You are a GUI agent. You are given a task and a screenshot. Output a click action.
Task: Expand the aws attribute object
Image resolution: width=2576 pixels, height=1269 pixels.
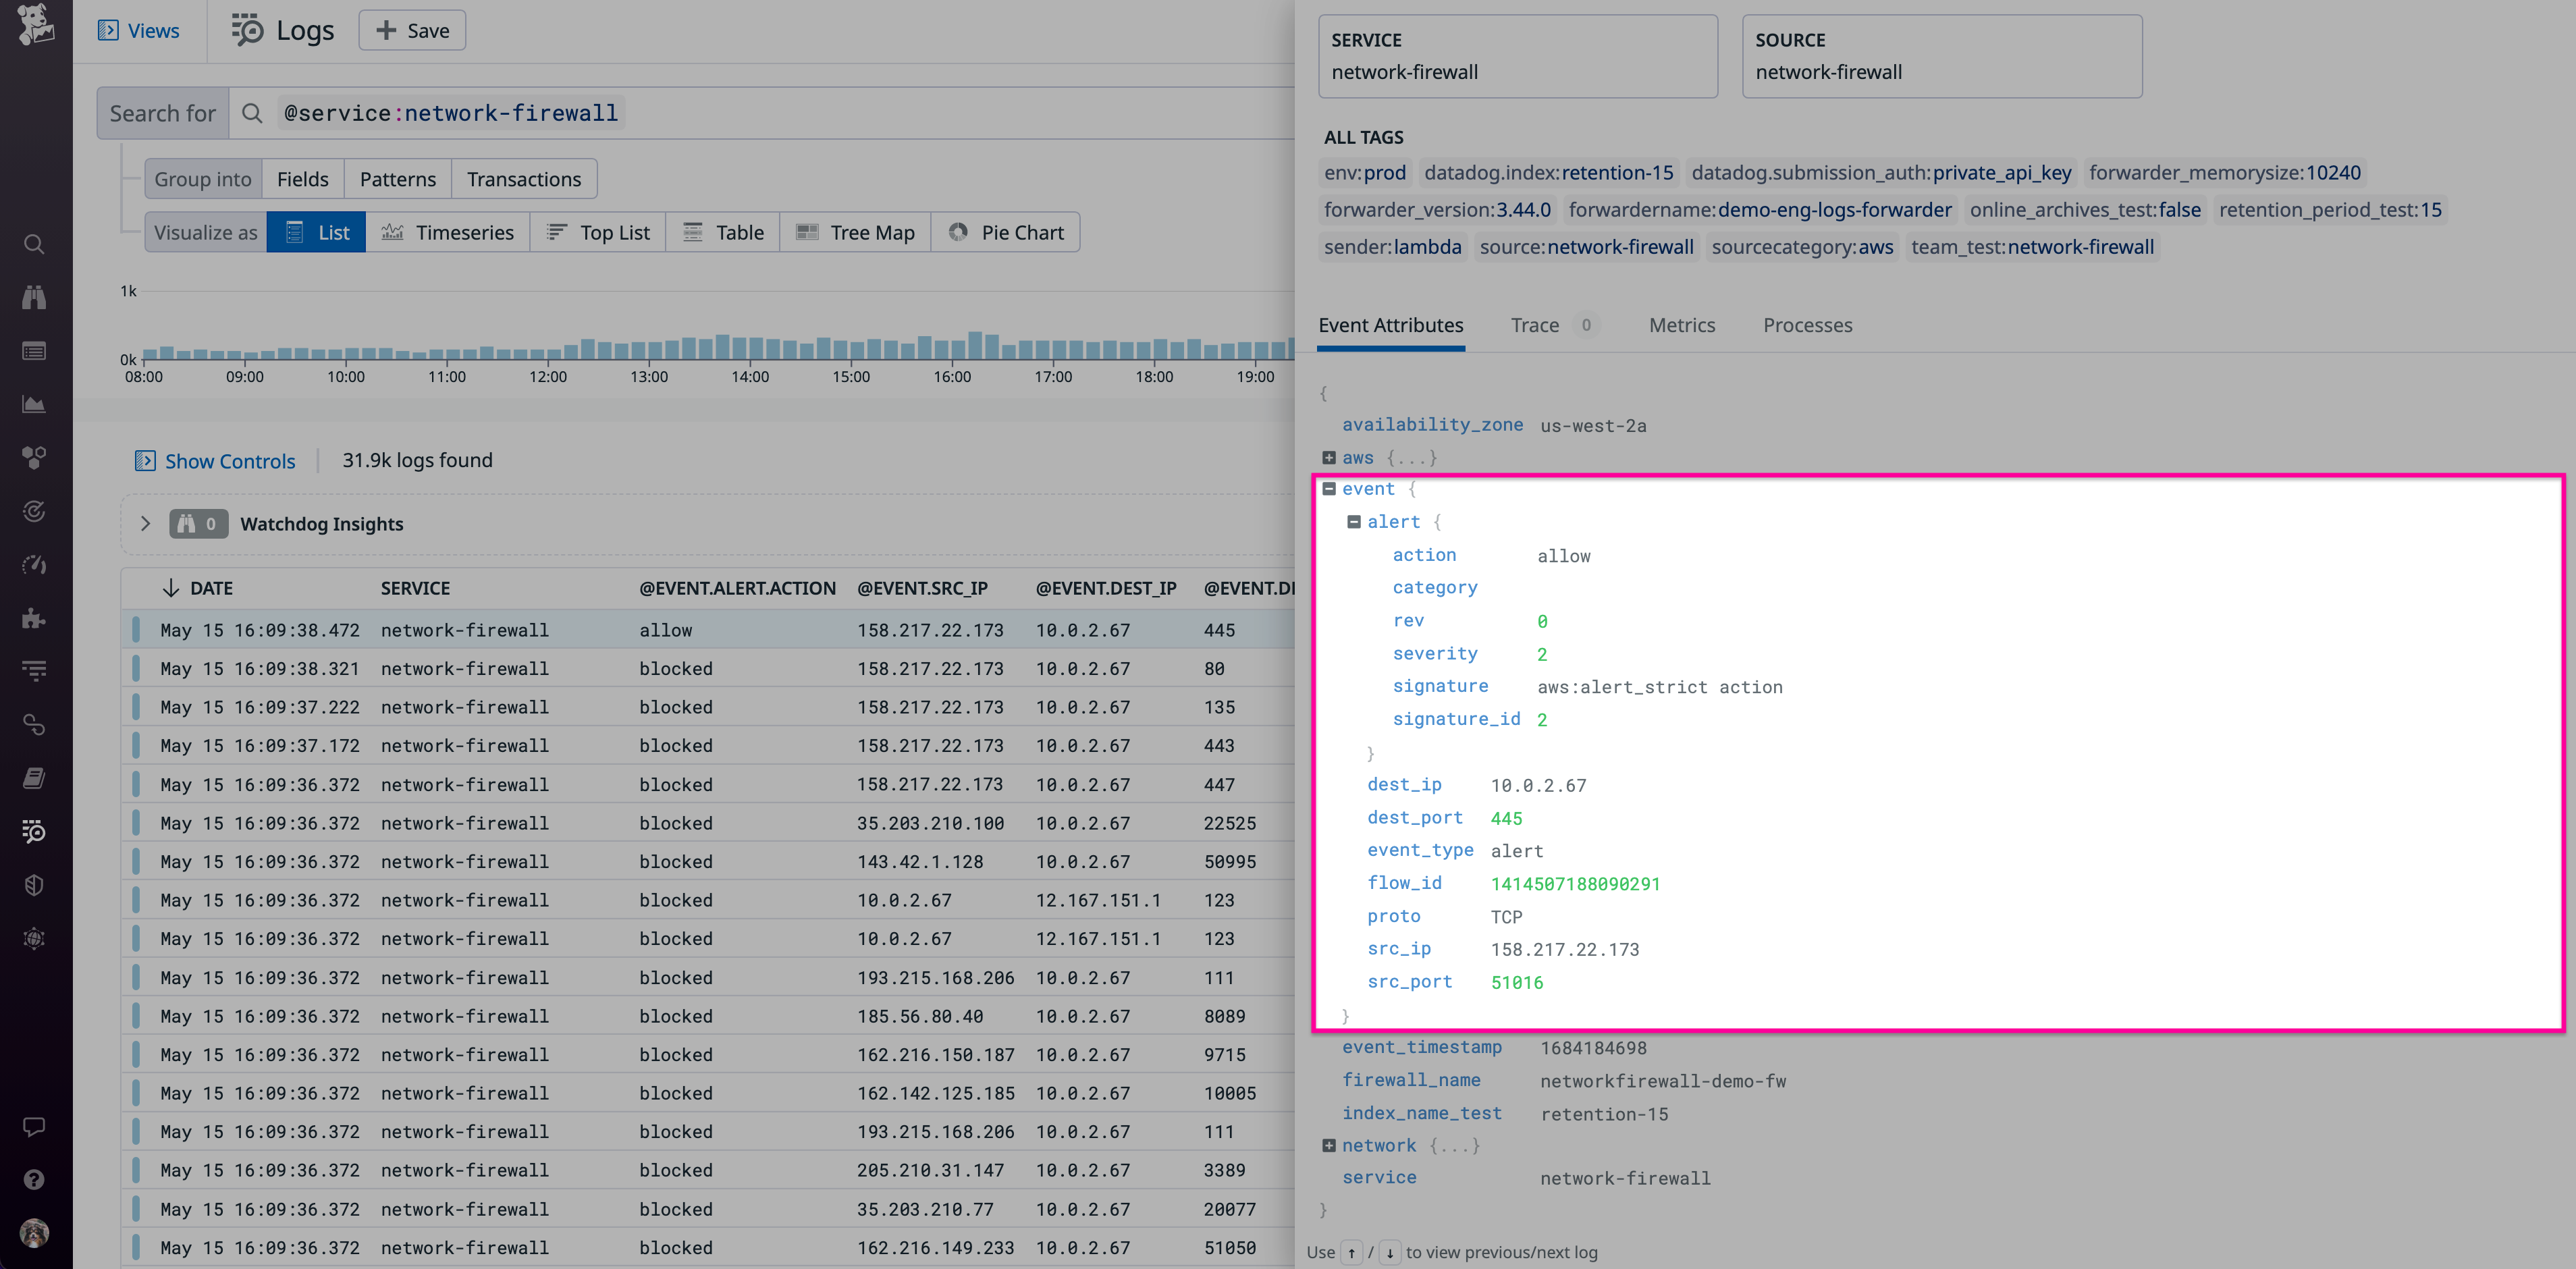point(1330,457)
